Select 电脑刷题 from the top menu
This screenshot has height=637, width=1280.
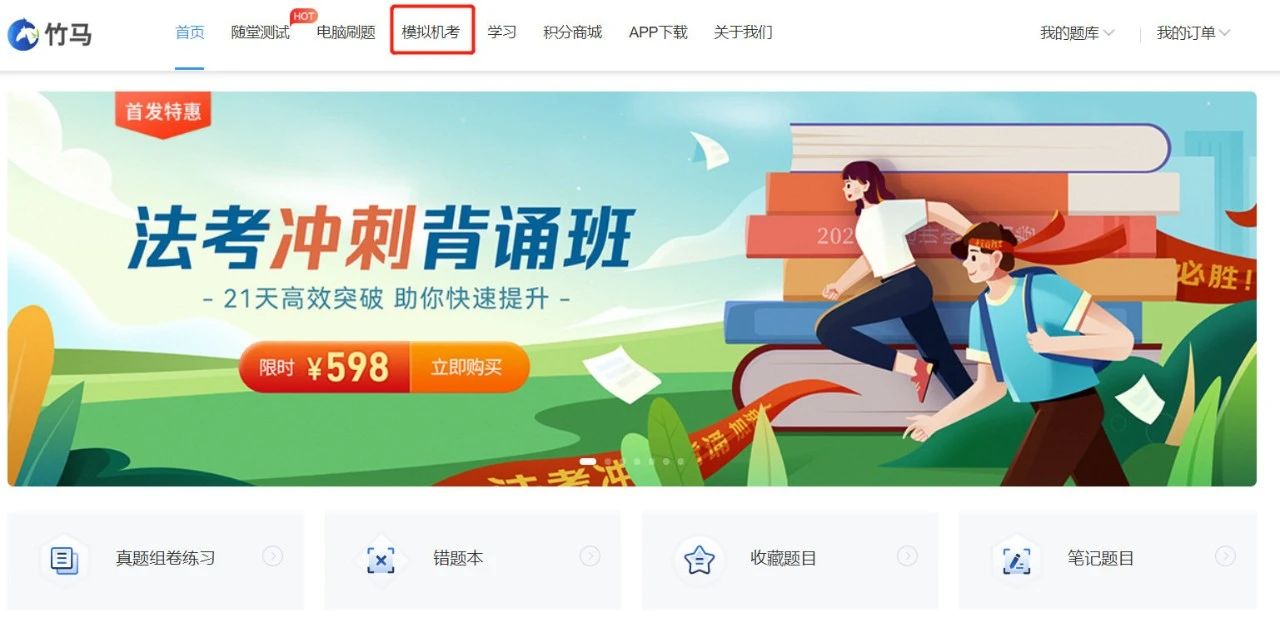coord(346,32)
